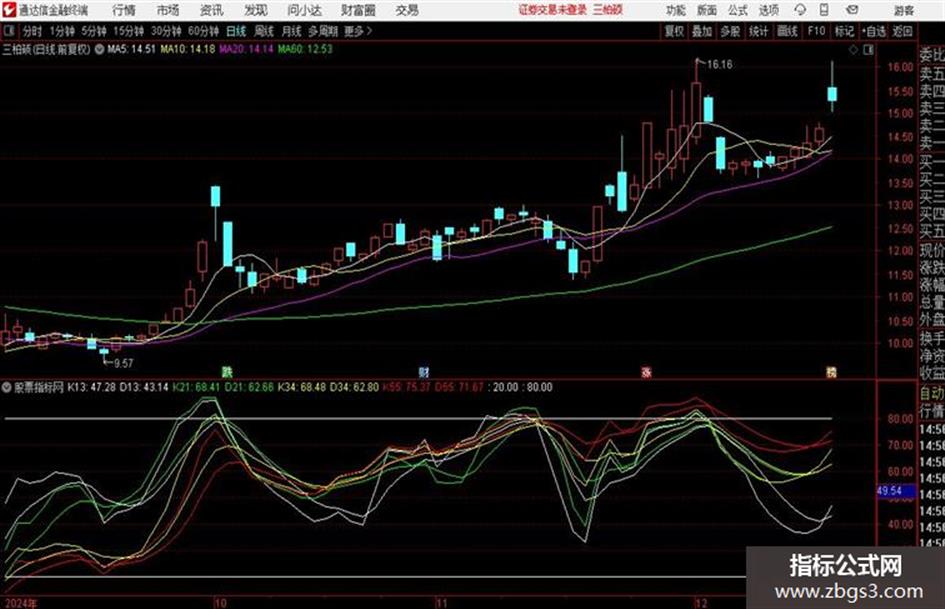Open the 市场 menu
This screenshot has width=945, height=609.
click(x=168, y=10)
